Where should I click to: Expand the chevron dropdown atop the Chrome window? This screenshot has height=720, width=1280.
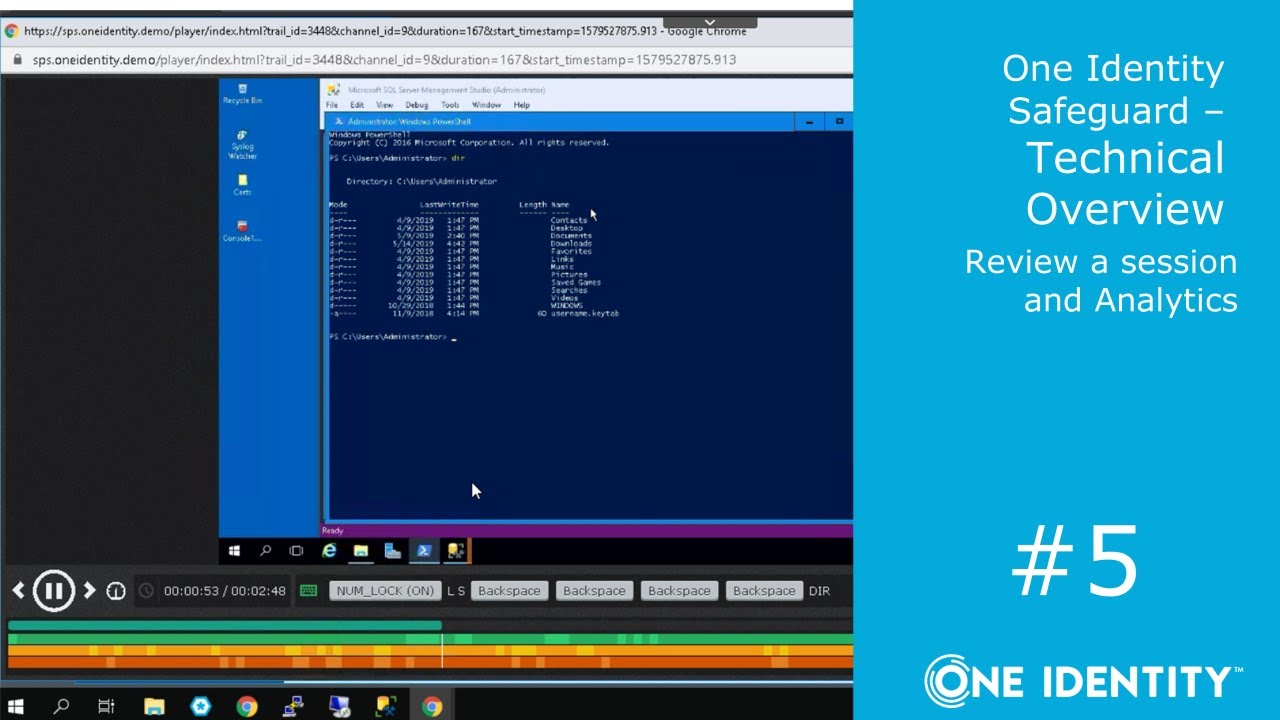709,22
